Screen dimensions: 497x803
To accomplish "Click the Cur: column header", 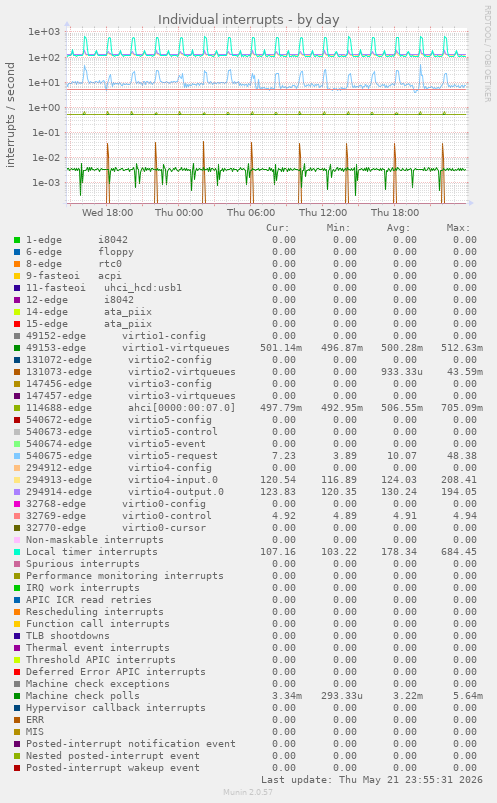I will (x=277, y=228).
